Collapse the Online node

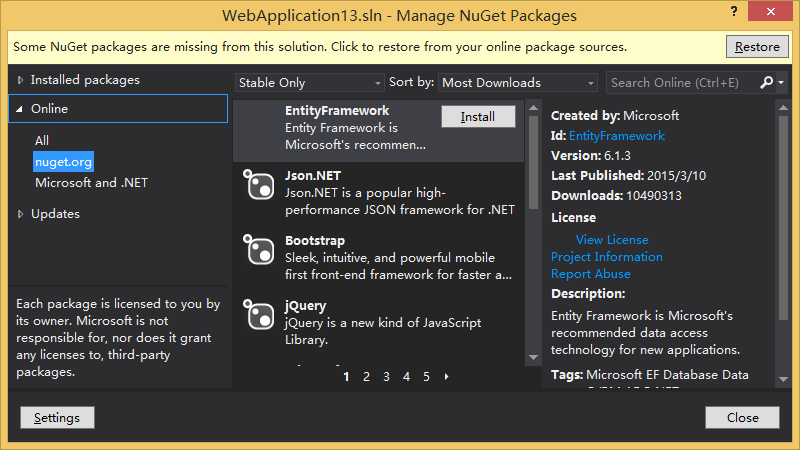pos(19,109)
